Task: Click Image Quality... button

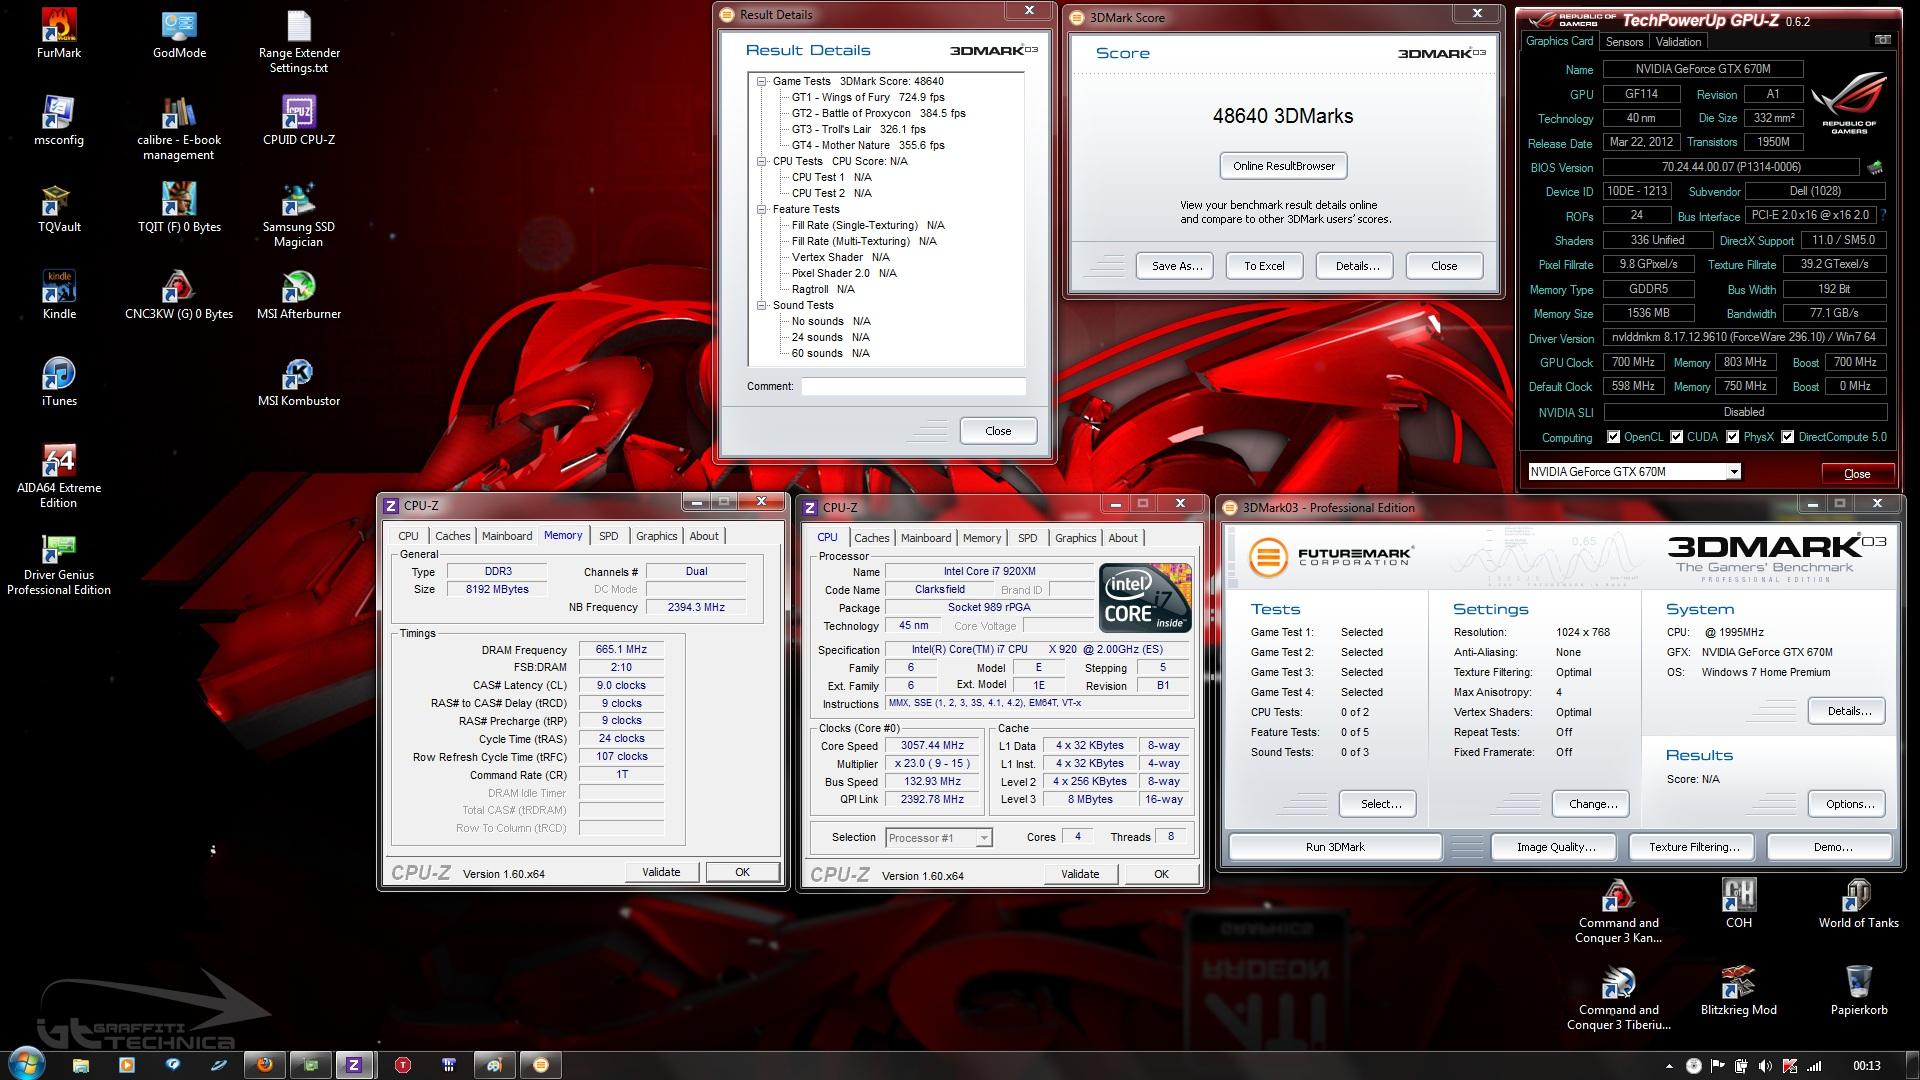Action: (1556, 847)
